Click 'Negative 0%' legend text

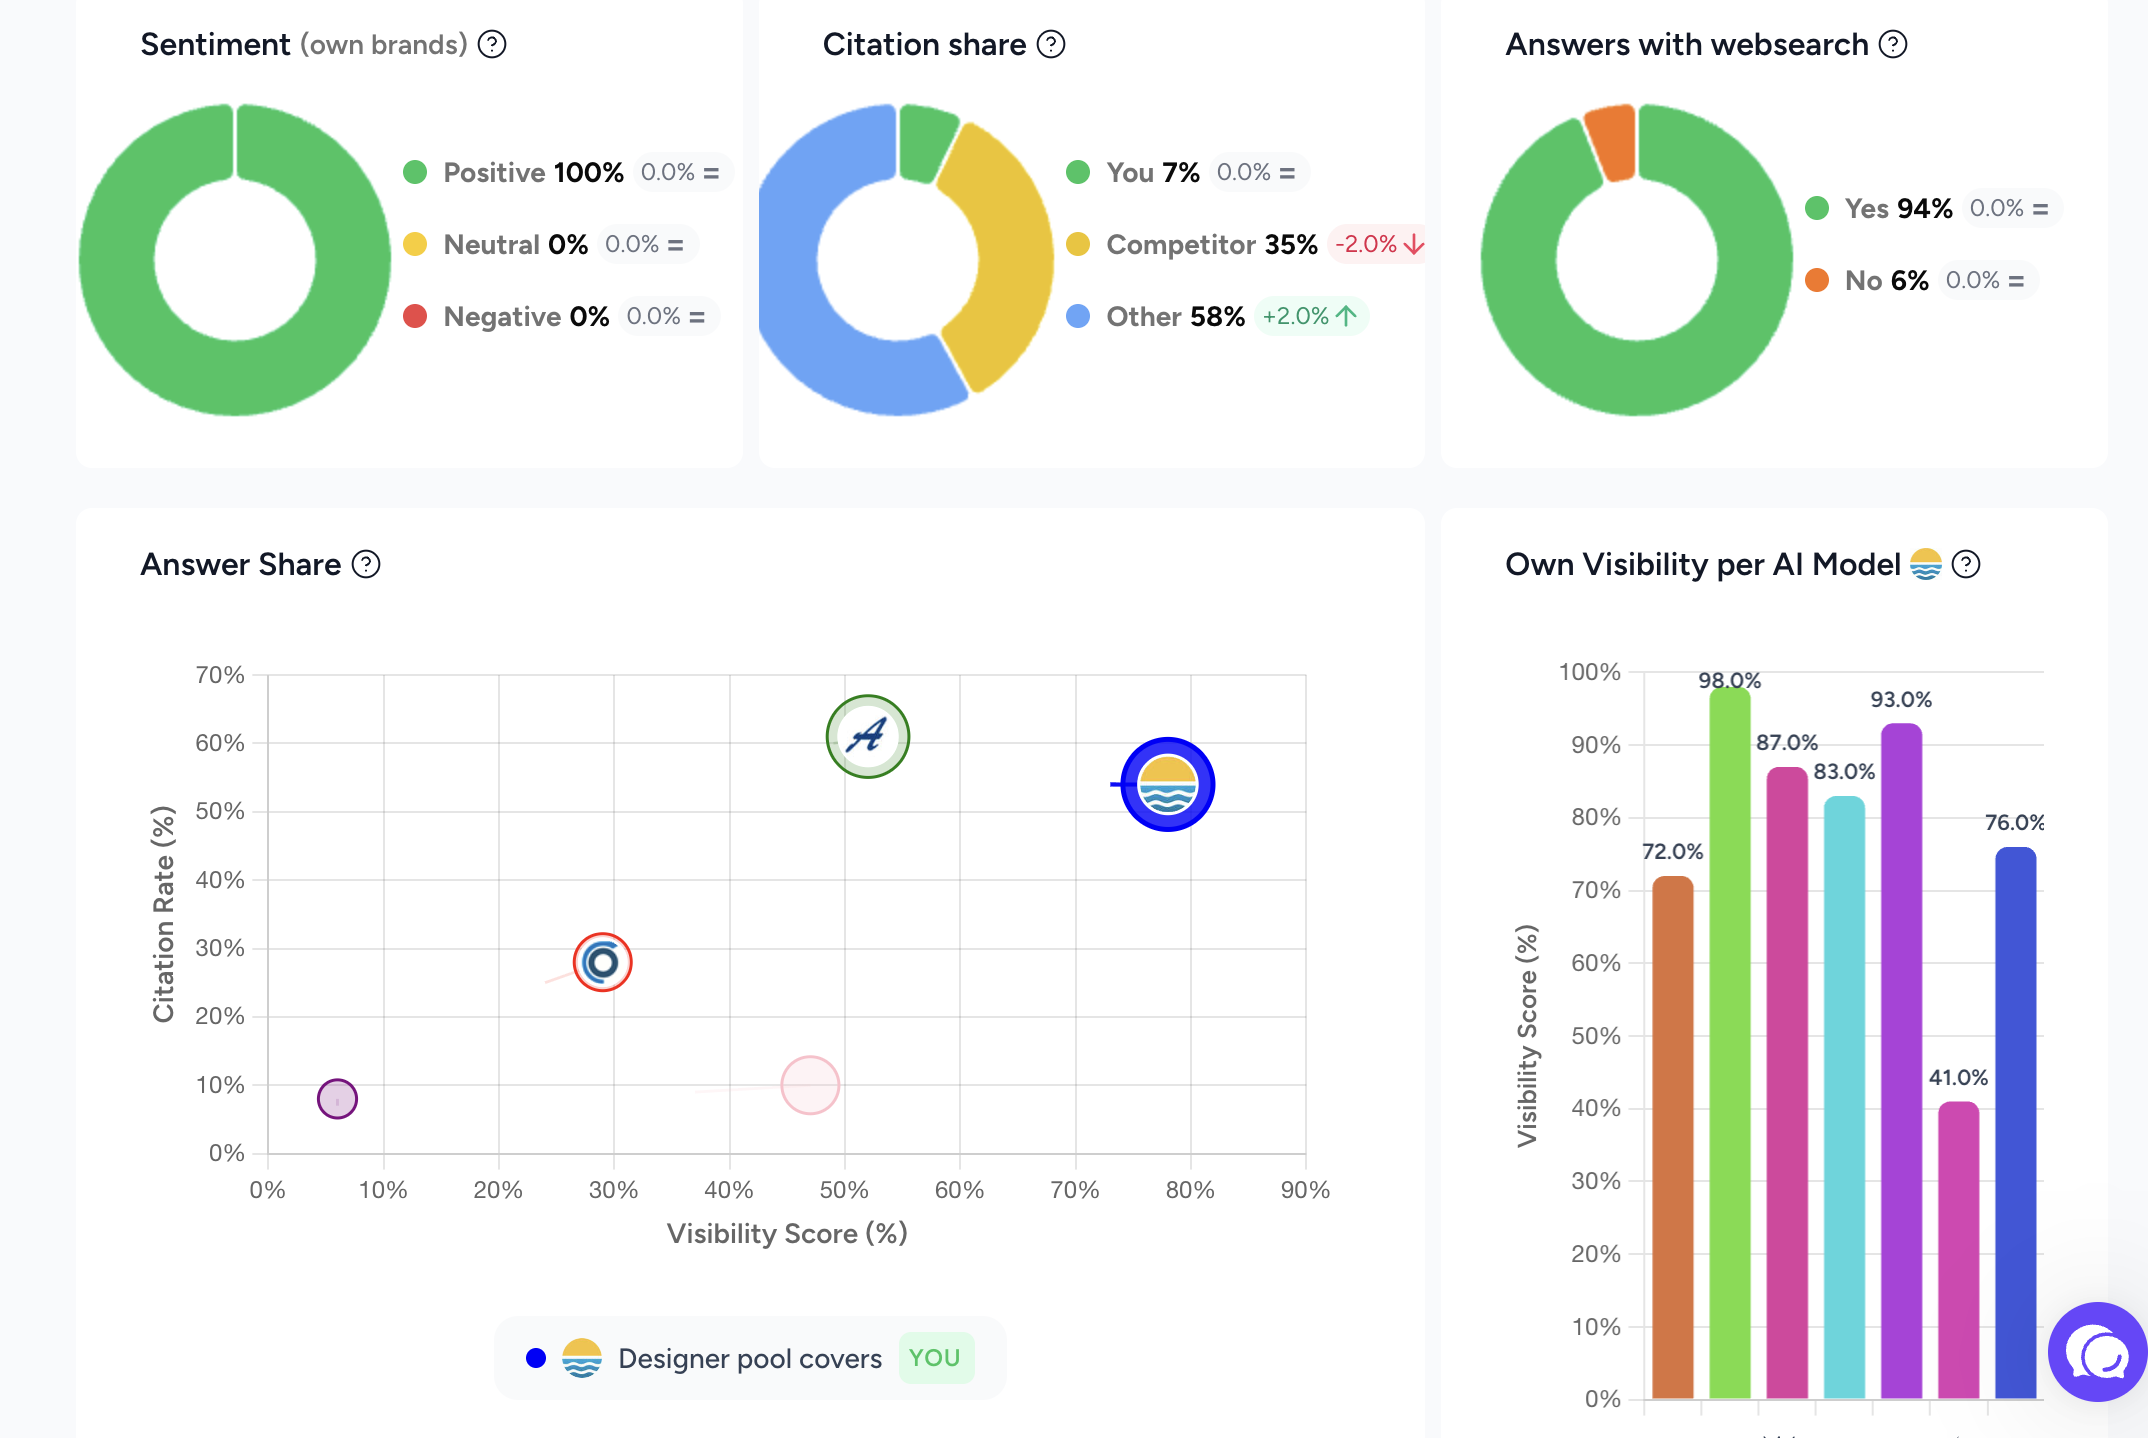[526, 316]
